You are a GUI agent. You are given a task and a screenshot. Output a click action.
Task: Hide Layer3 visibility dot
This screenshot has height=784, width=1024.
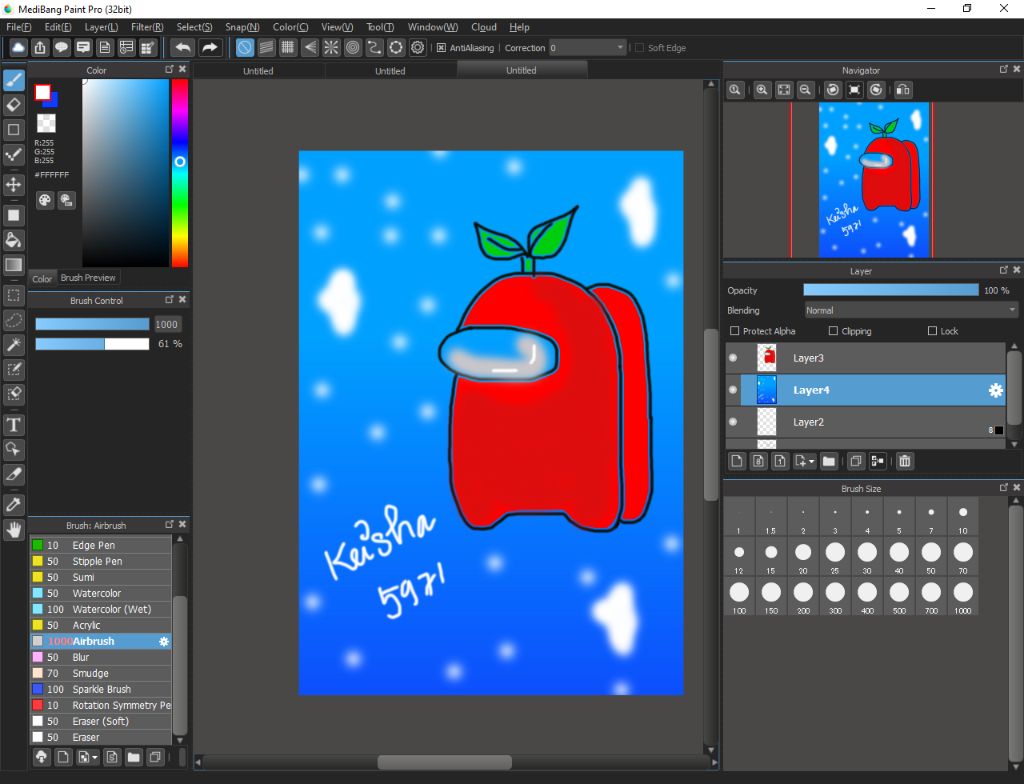[733, 357]
